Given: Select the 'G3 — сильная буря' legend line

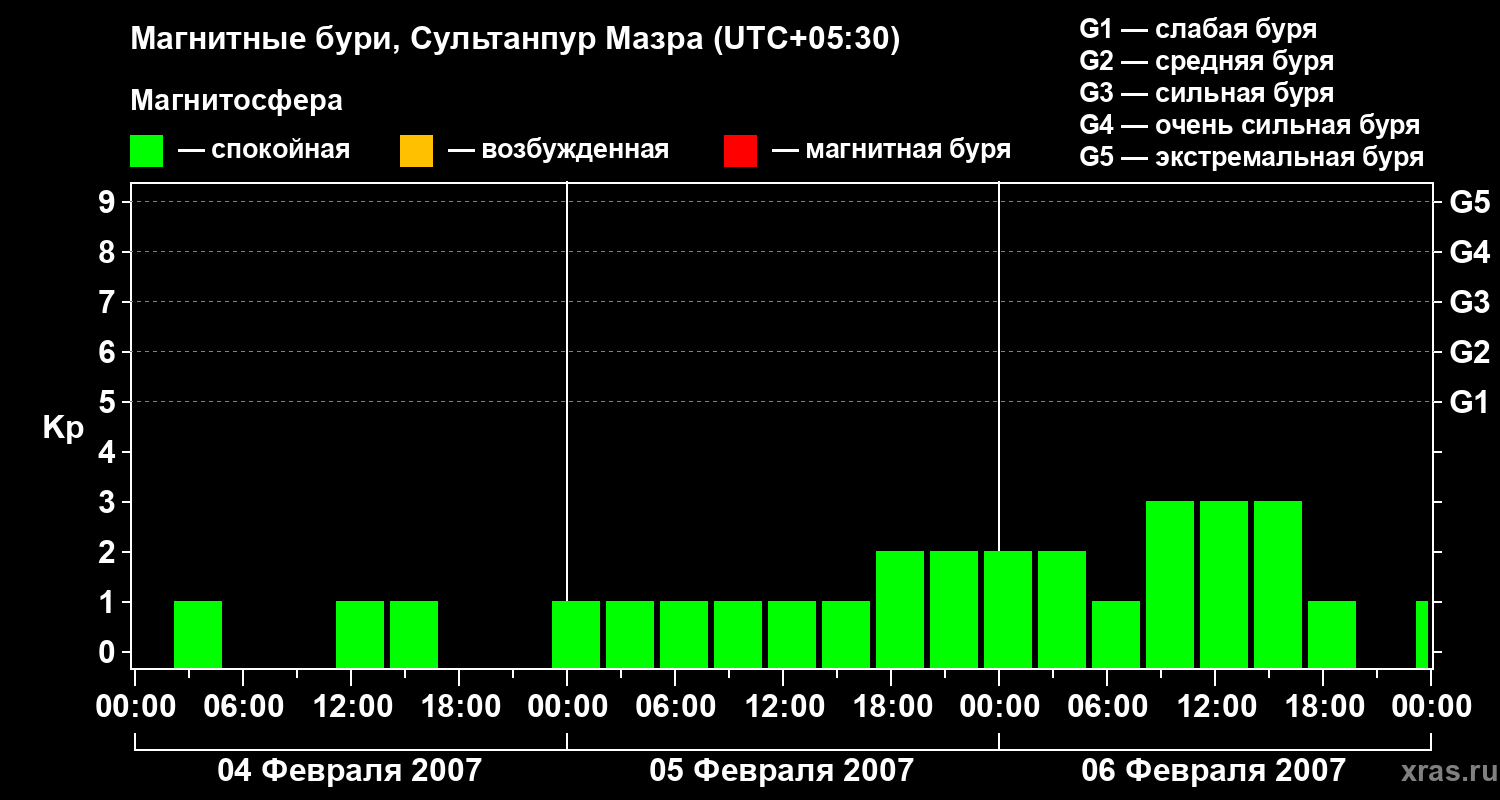Looking at the screenshot, I should point(1207,93).
